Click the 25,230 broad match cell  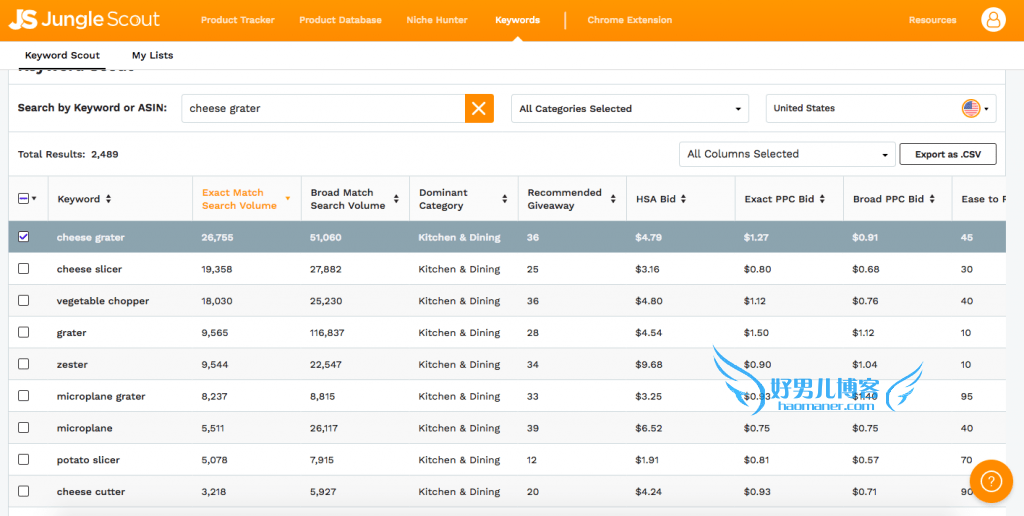(326, 301)
